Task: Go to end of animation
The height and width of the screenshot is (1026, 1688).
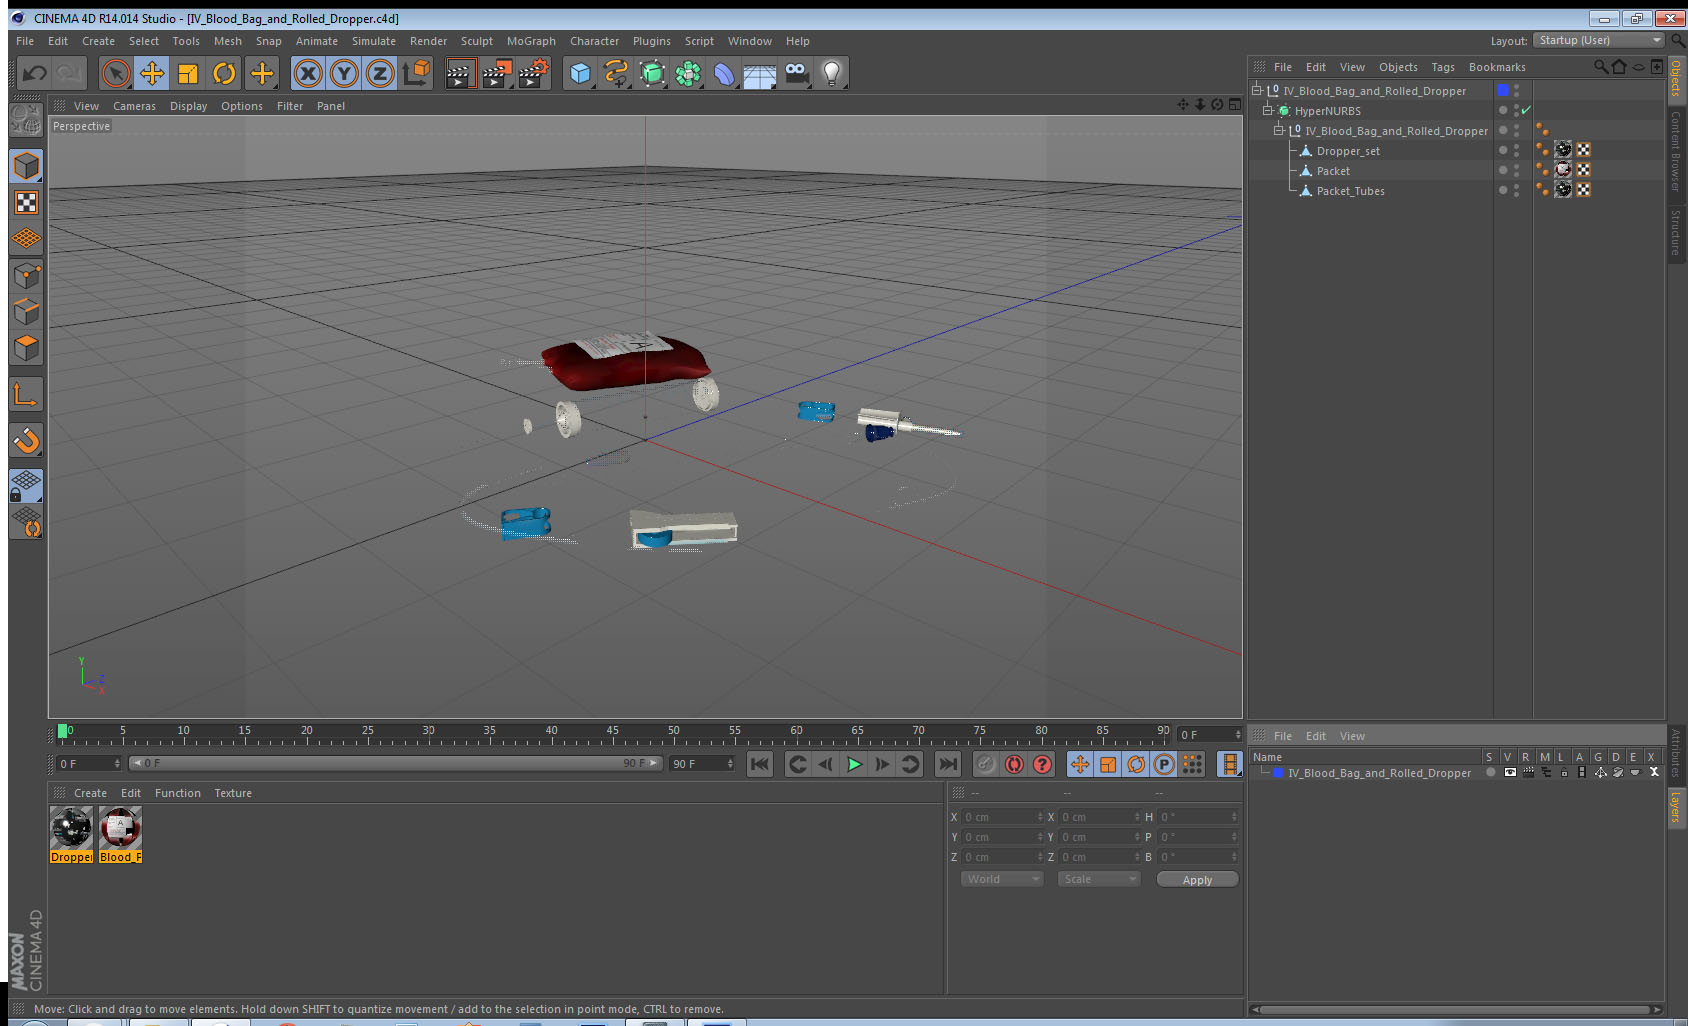Action: 947,764
